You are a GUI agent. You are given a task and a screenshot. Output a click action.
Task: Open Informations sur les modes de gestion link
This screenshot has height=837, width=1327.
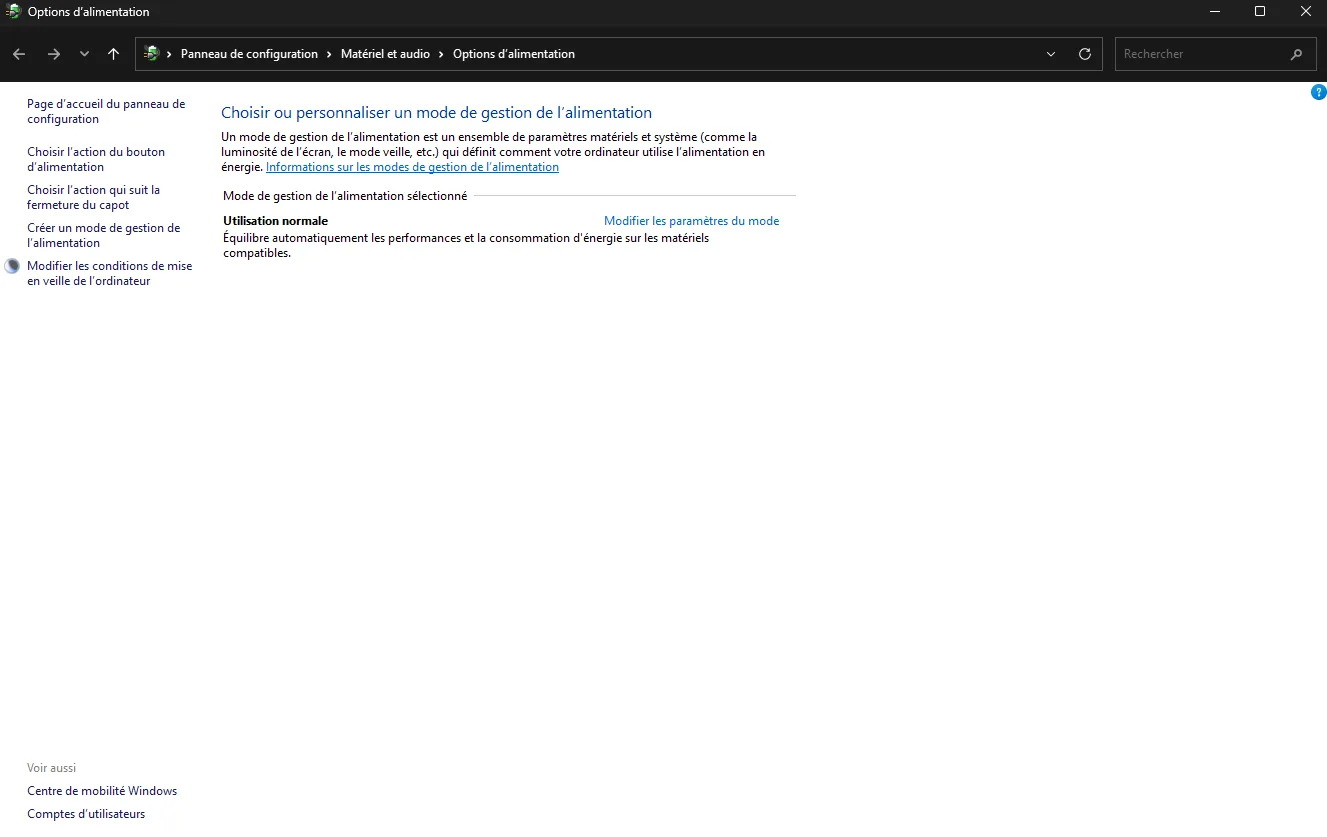pos(412,167)
